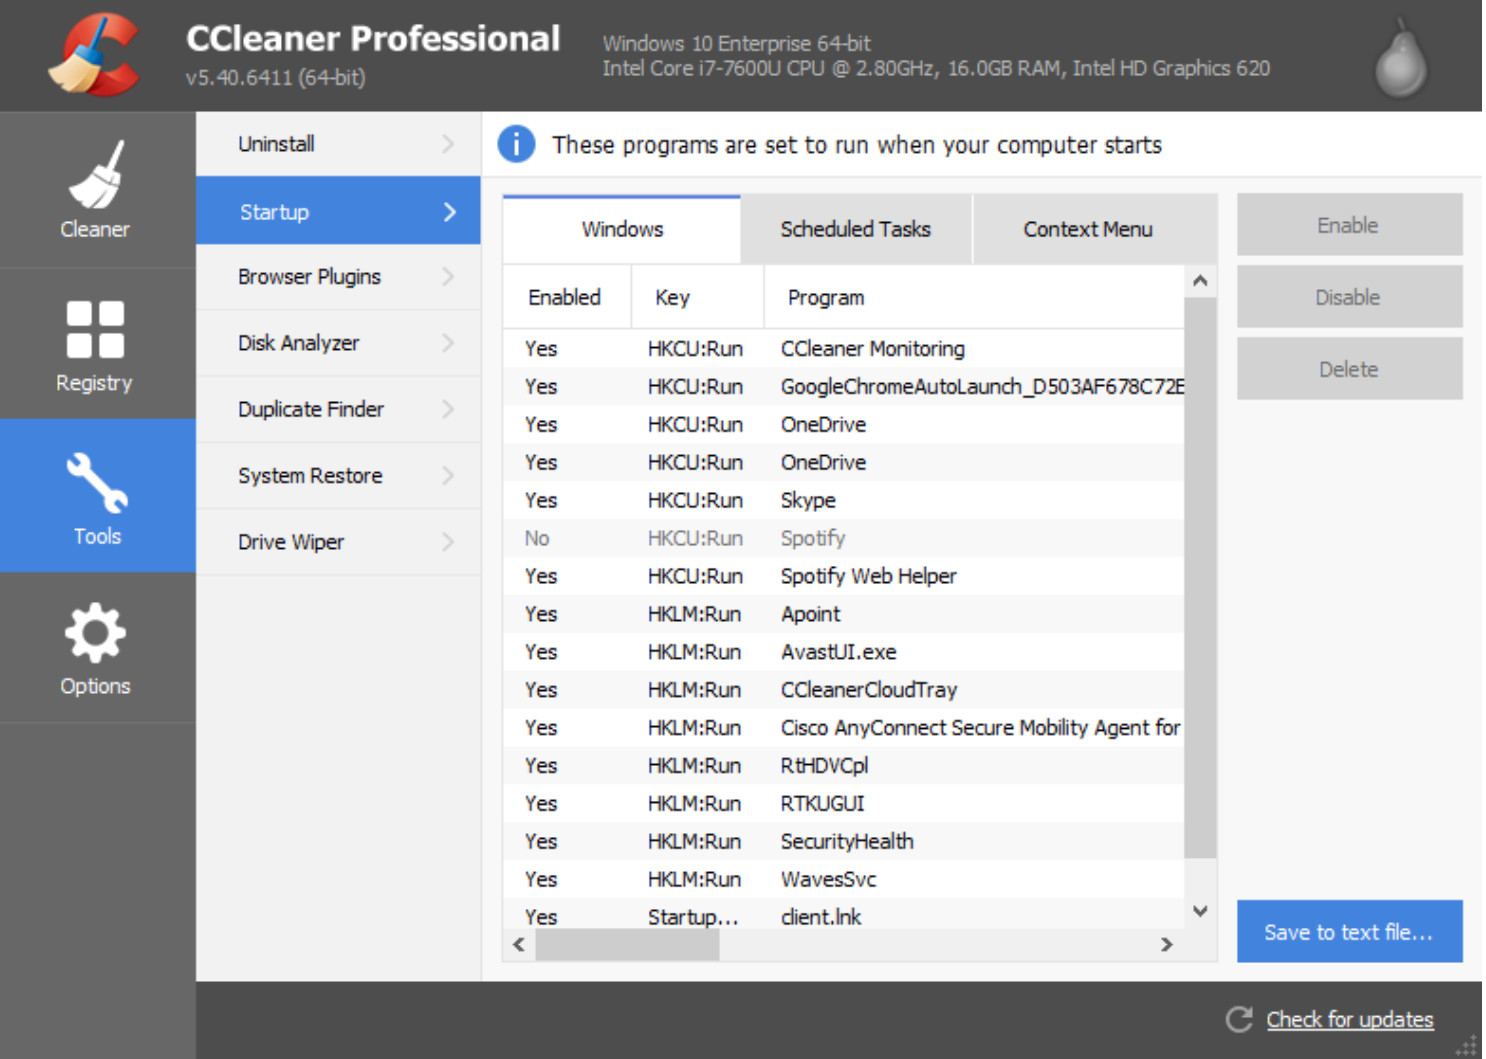Select the Spotify Web Helper entry

coord(844,576)
